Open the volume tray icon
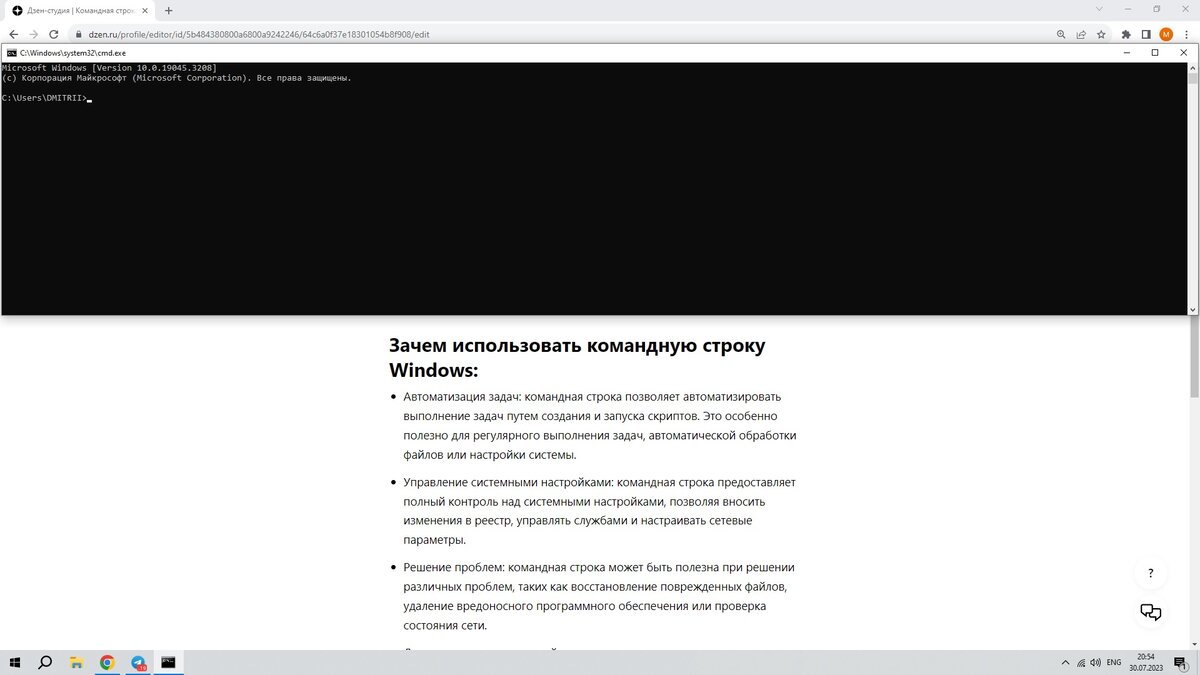 click(x=1096, y=662)
